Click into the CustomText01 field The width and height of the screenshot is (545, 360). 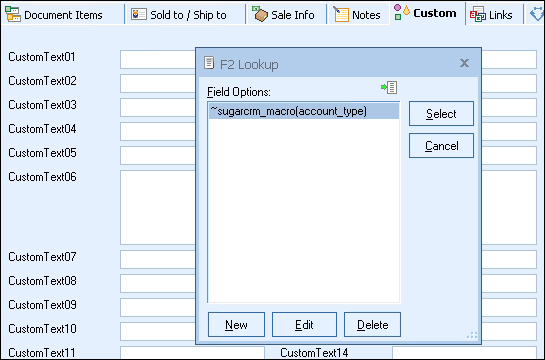pyautogui.click(x=158, y=59)
